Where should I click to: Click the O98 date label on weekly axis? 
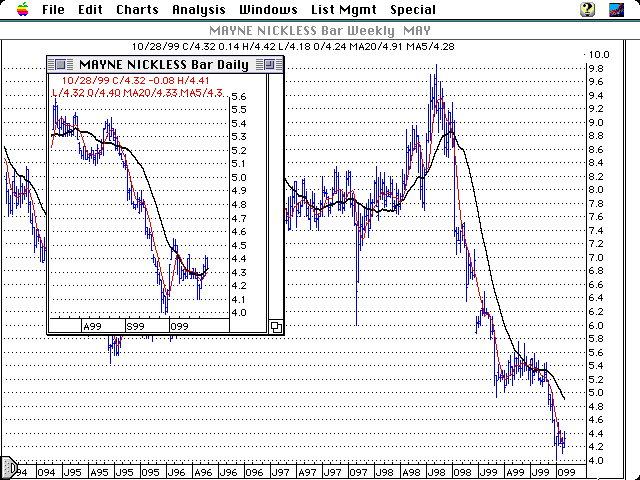[x=462, y=473]
